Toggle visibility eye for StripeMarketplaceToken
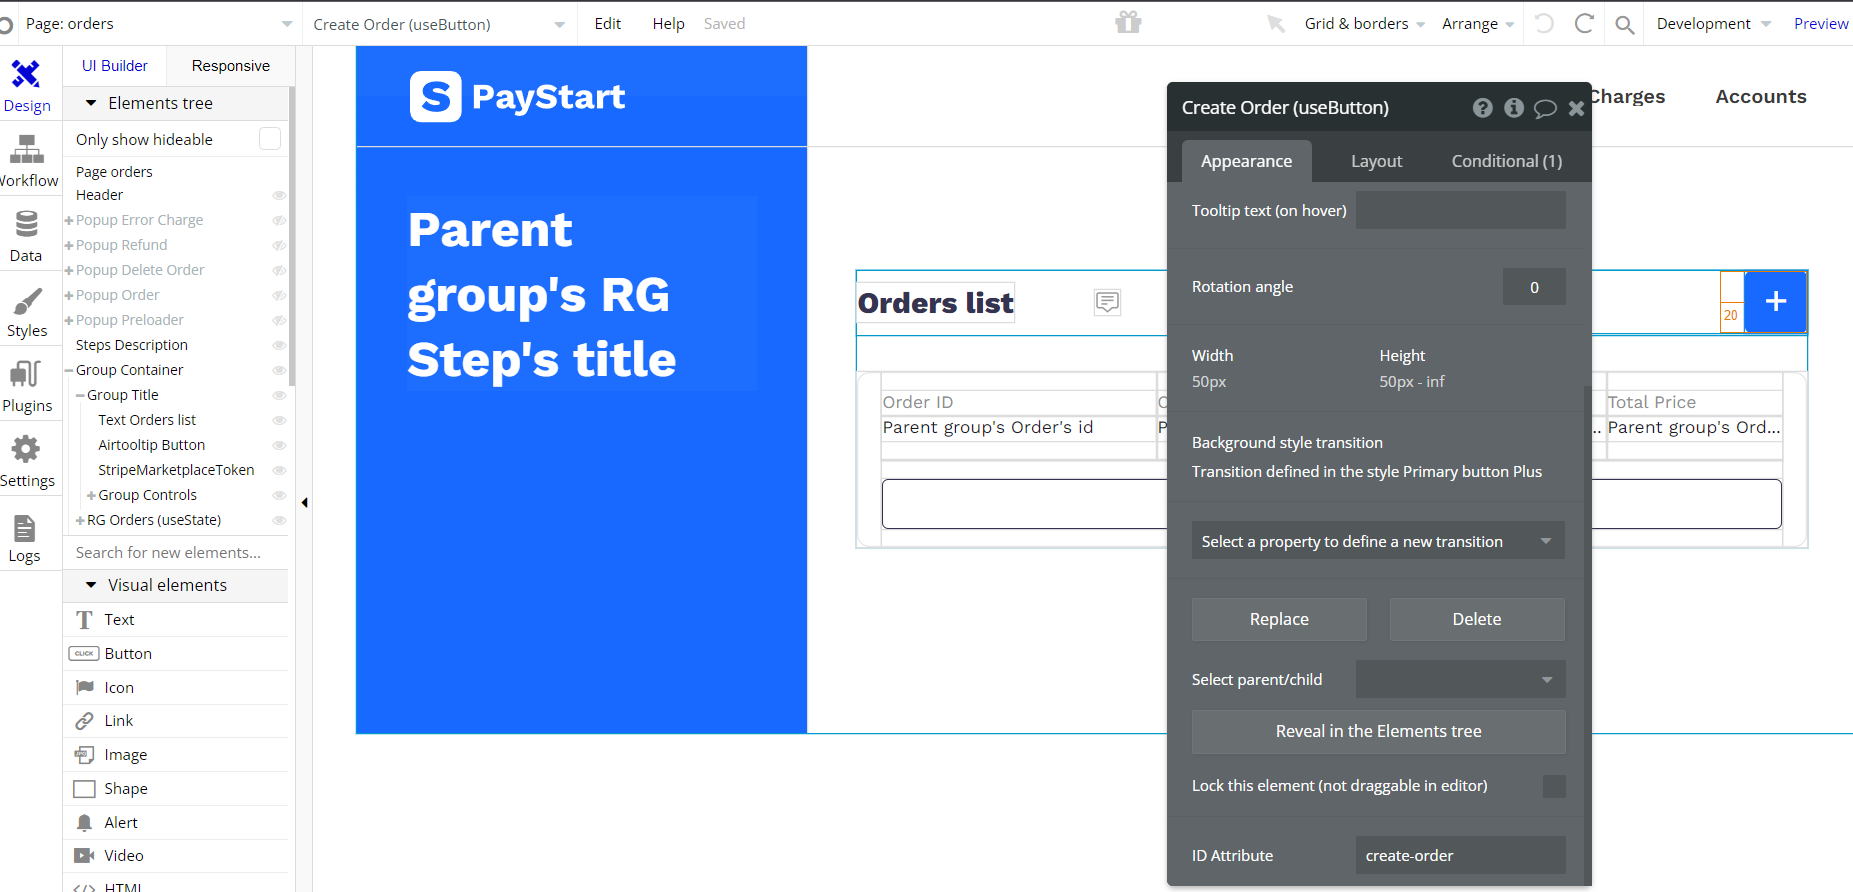 pos(279,471)
